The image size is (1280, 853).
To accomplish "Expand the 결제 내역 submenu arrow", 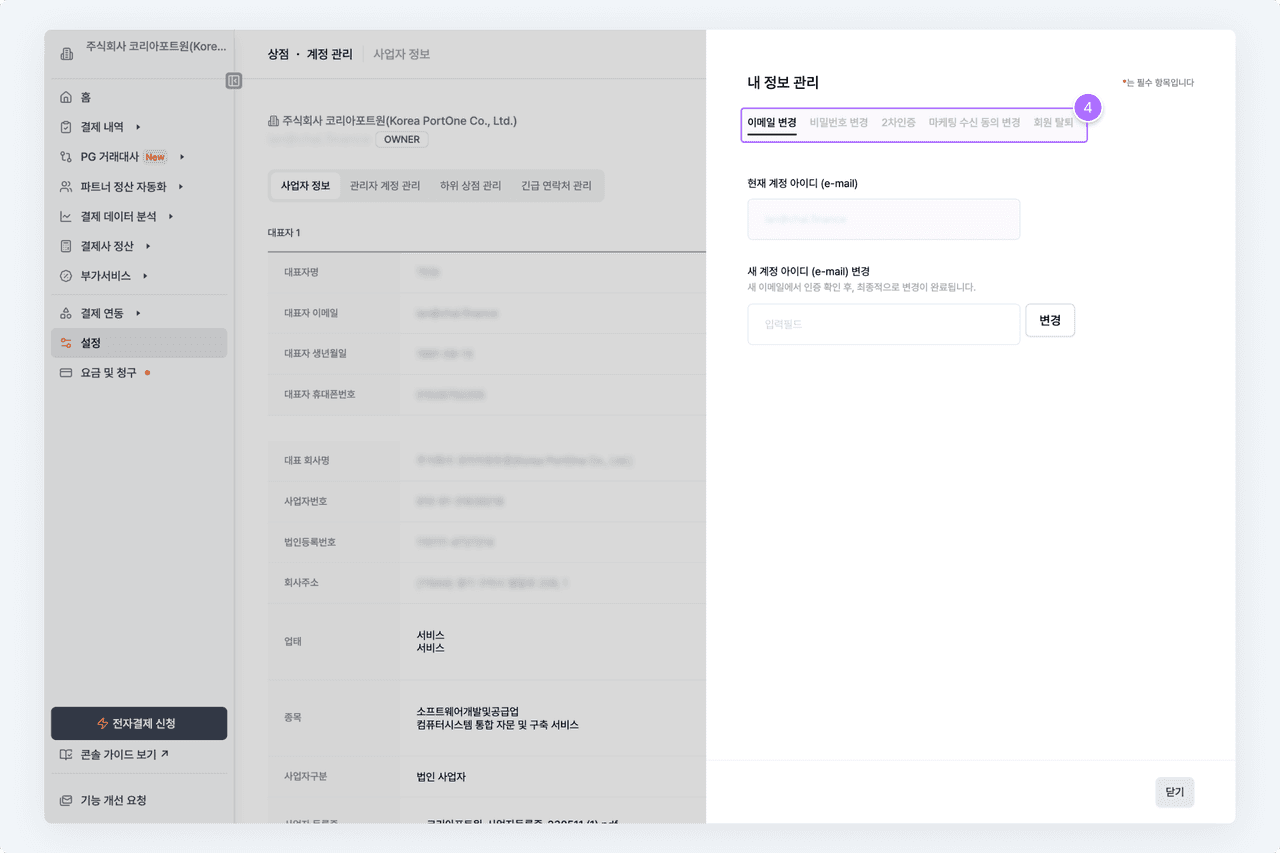I will point(138,127).
